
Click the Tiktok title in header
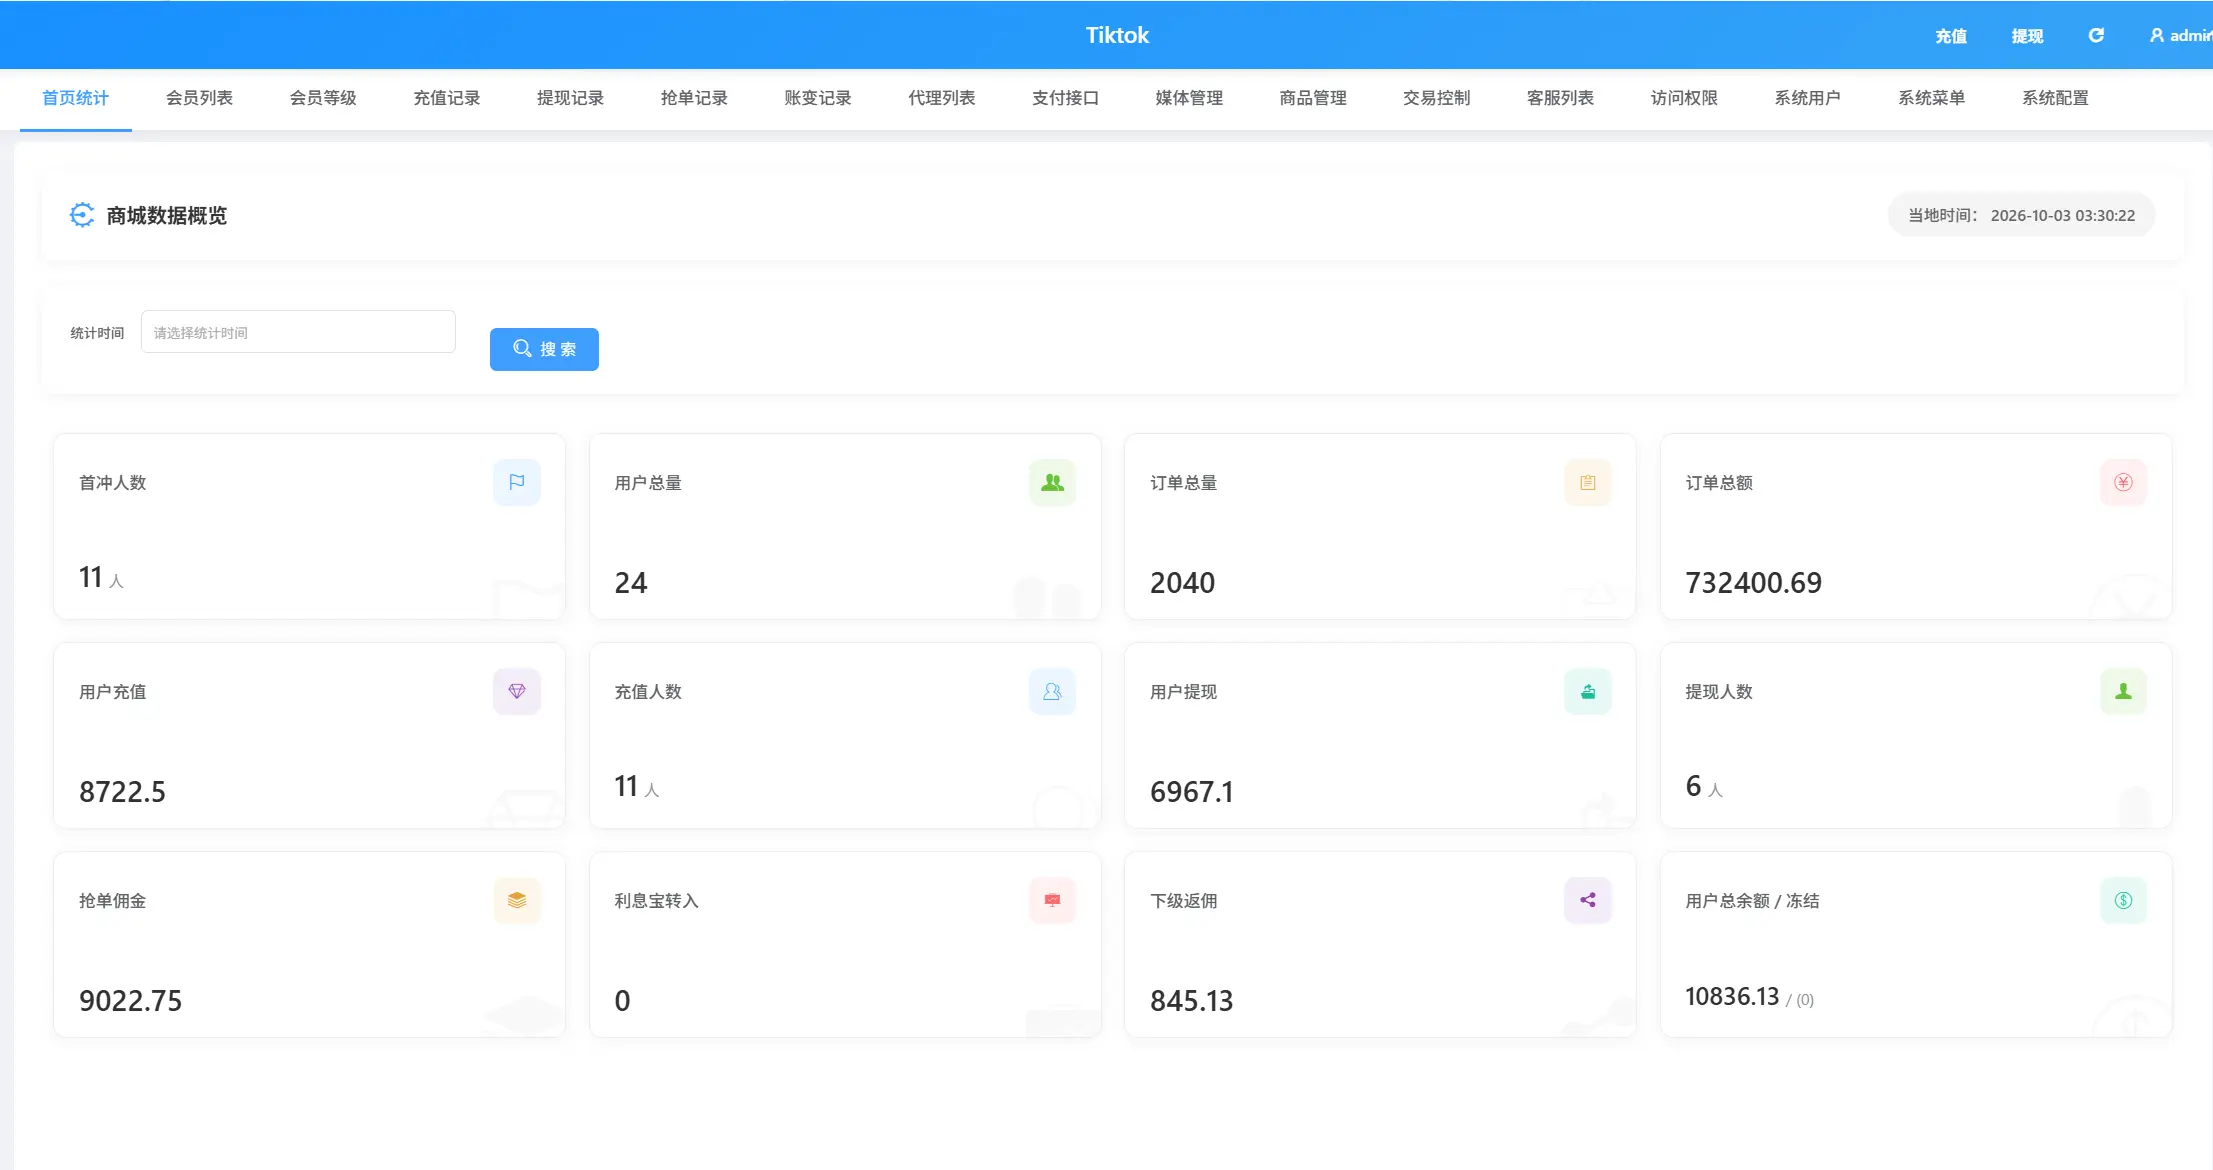coord(1117,35)
